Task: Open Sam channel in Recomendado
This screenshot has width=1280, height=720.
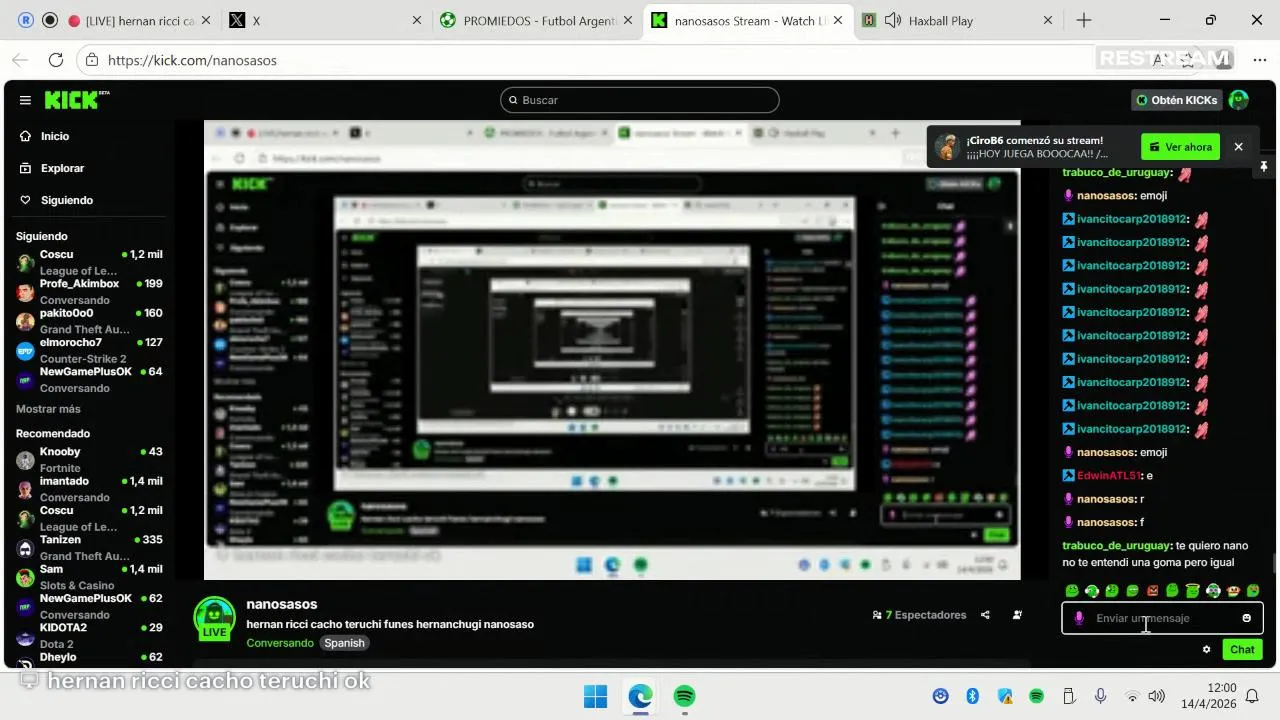Action: 89,576
